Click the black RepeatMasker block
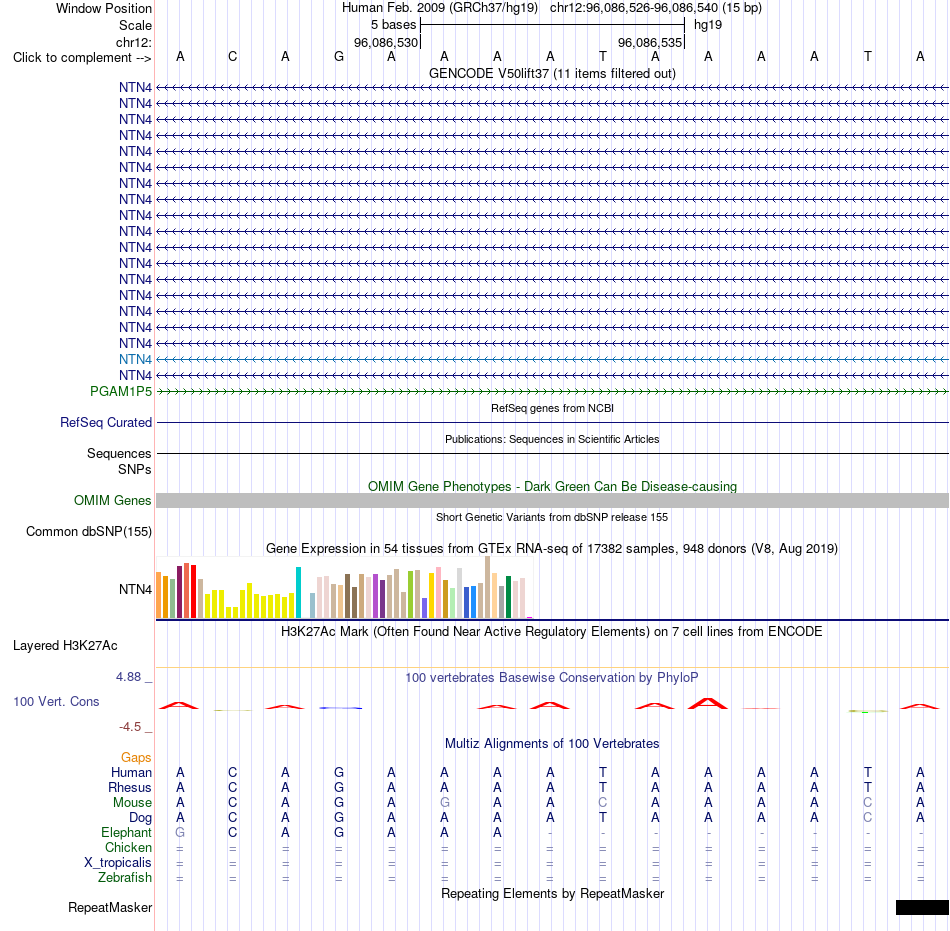This screenshot has height=931, width=950. tap(922, 907)
